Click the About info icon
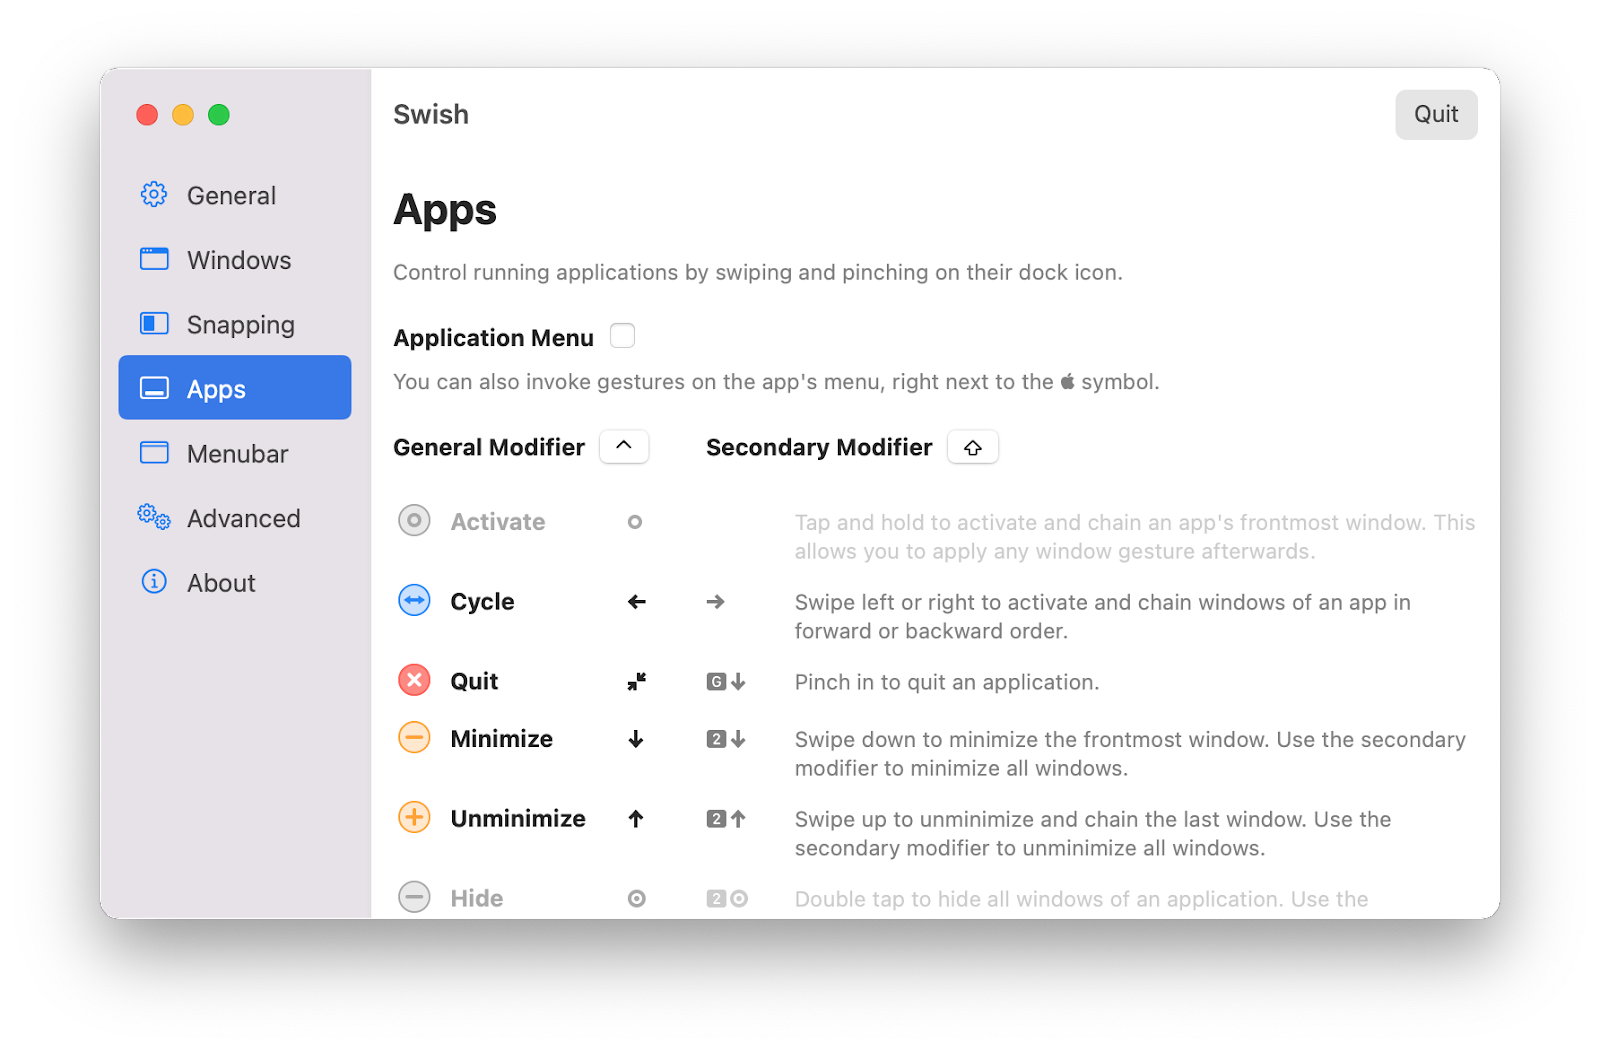This screenshot has height=1051, width=1600. [154, 581]
